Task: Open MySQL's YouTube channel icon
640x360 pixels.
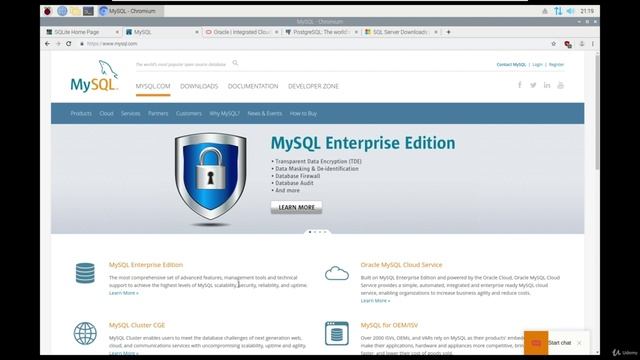Action: (x=560, y=85)
